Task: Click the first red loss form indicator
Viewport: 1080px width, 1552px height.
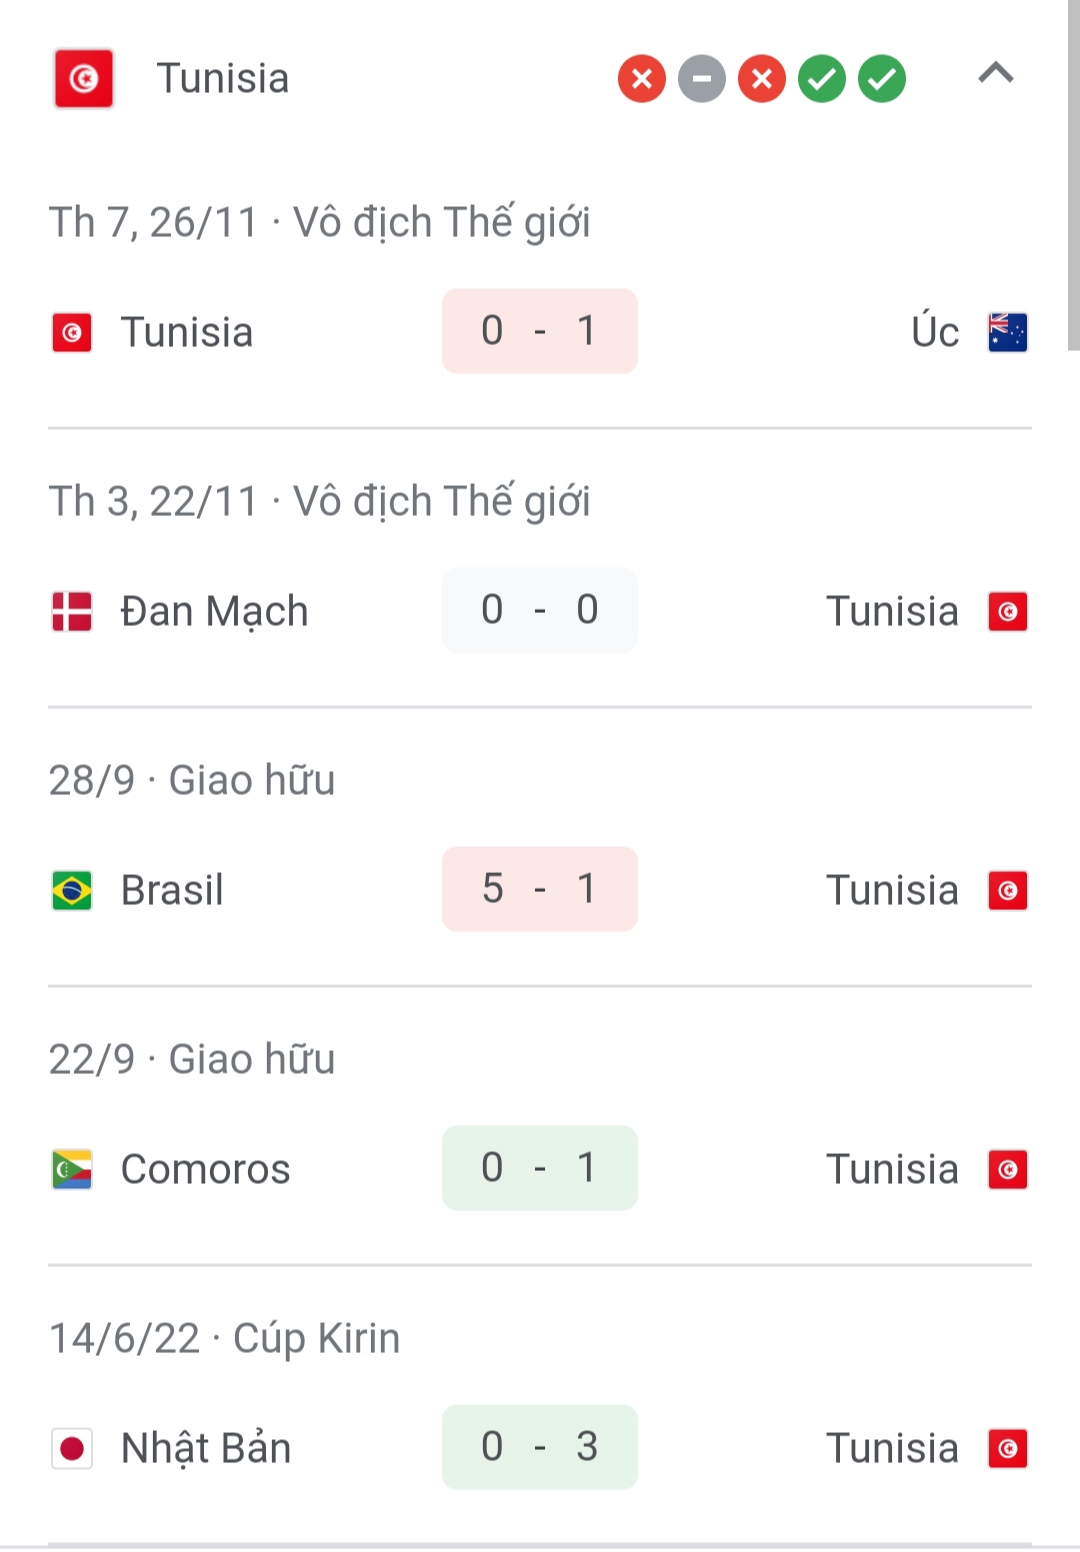Action: pos(642,79)
